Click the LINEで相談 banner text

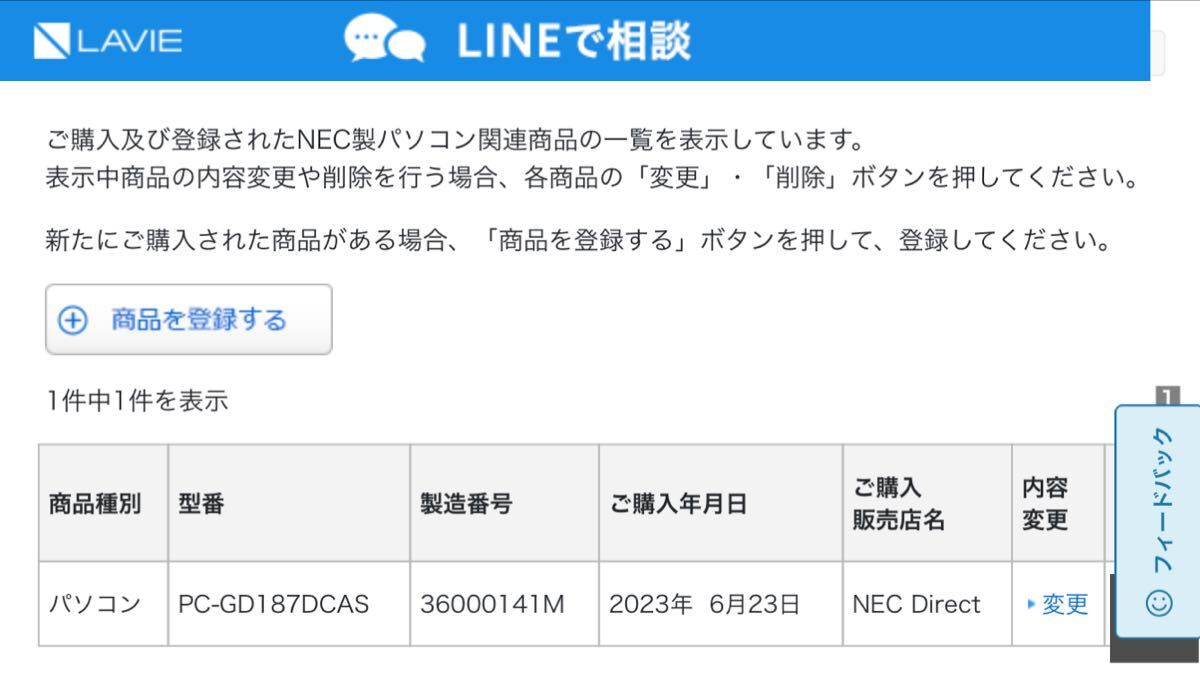coord(574,41)
